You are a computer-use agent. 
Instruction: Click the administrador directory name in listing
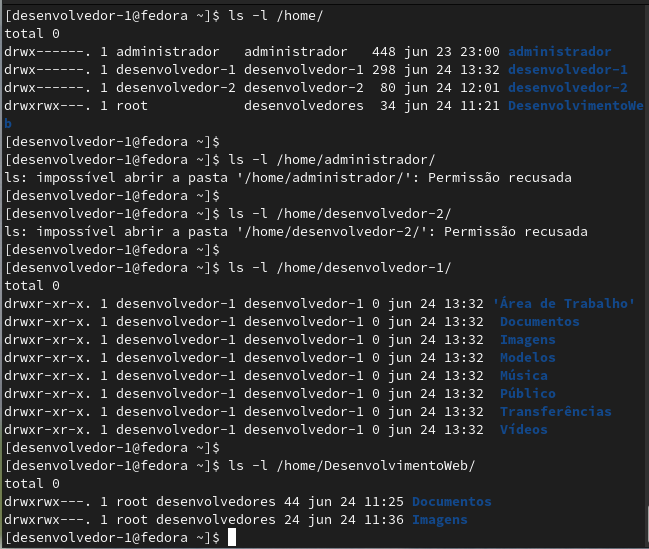560,52
